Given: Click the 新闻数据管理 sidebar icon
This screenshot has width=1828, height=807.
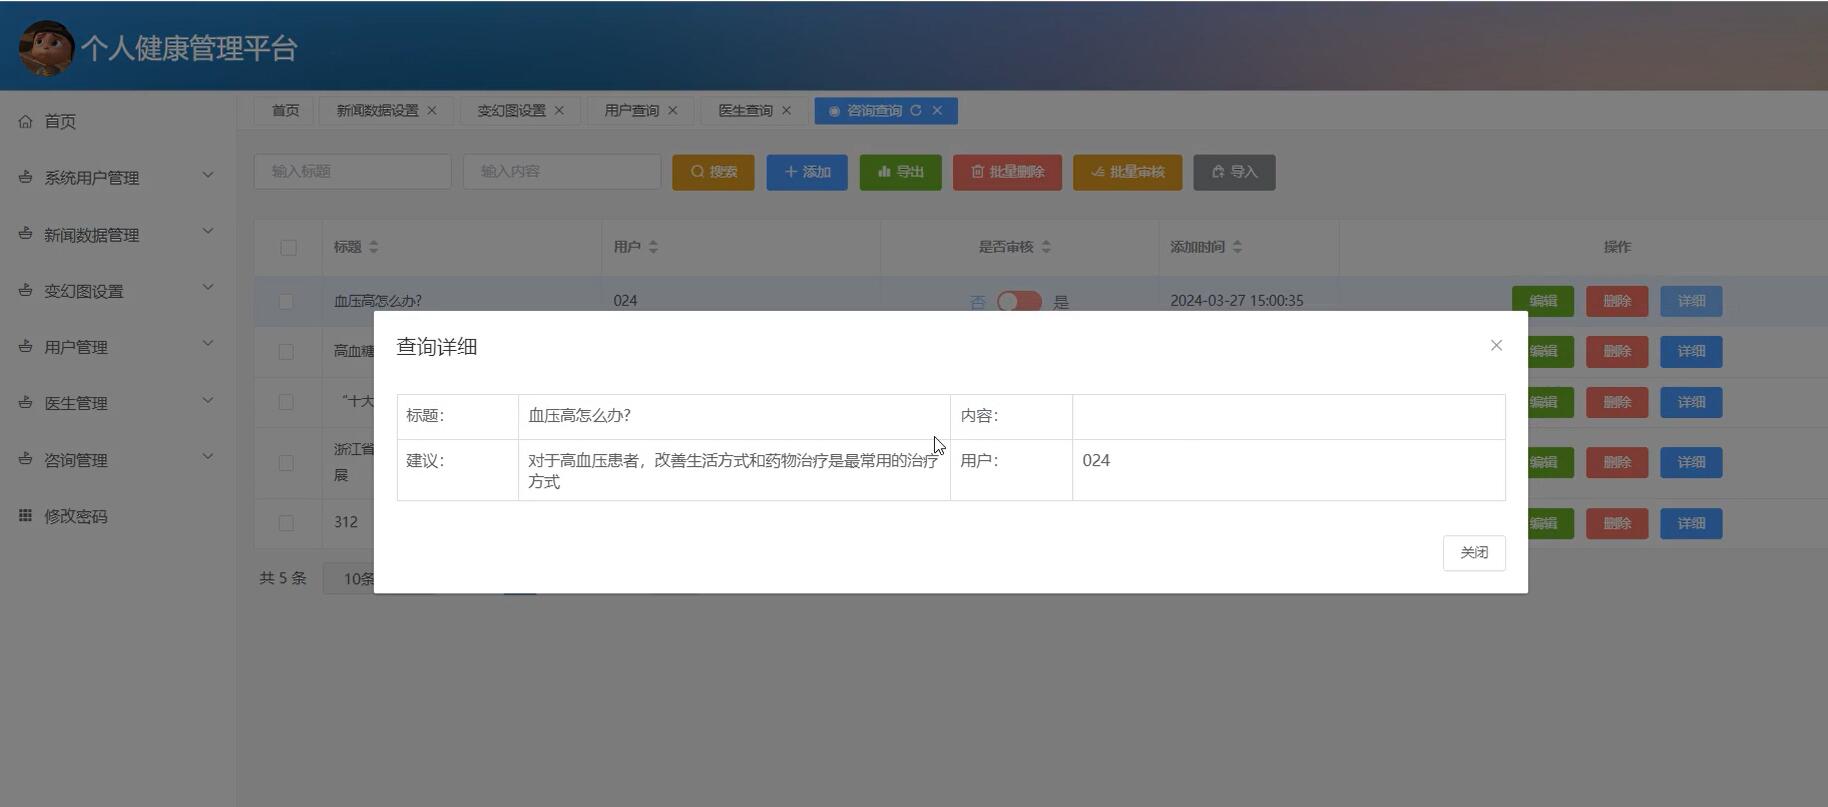Looking at the screenshot, I should [25, 234].
